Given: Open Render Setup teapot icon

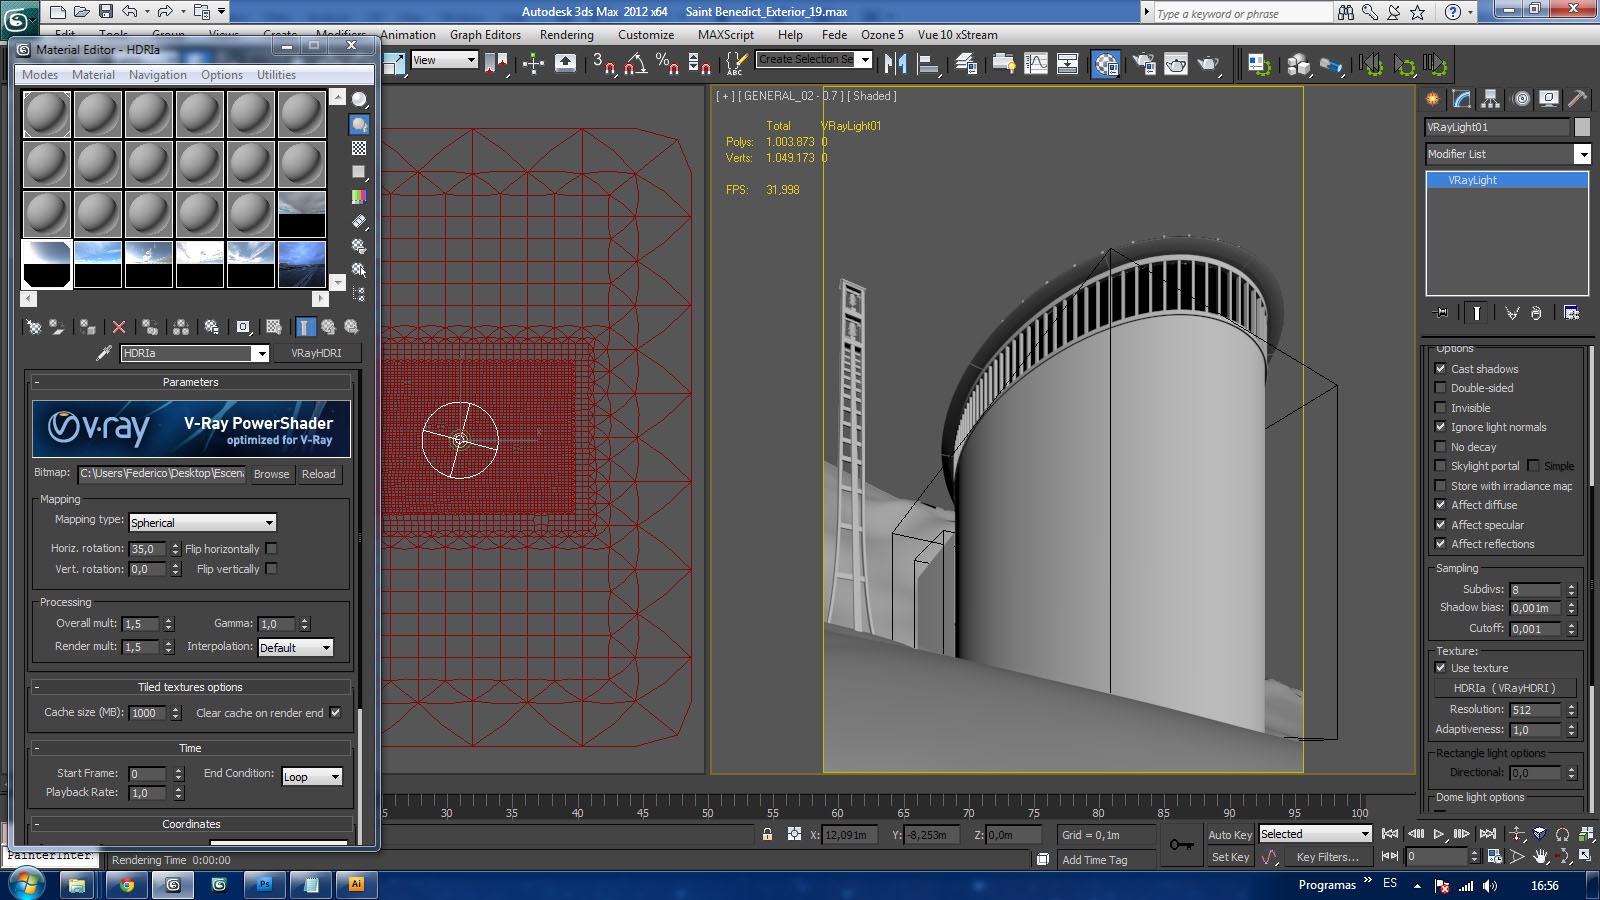Looking at the screenshot, I should [1143, 64].
